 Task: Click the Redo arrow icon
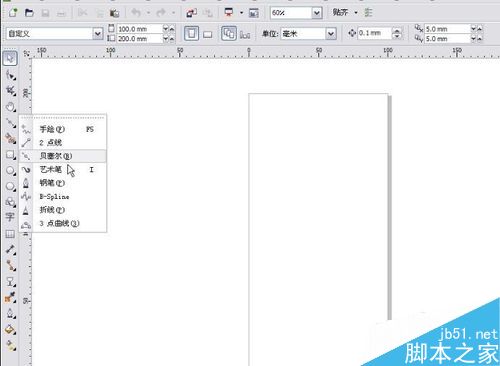[161, 13]
